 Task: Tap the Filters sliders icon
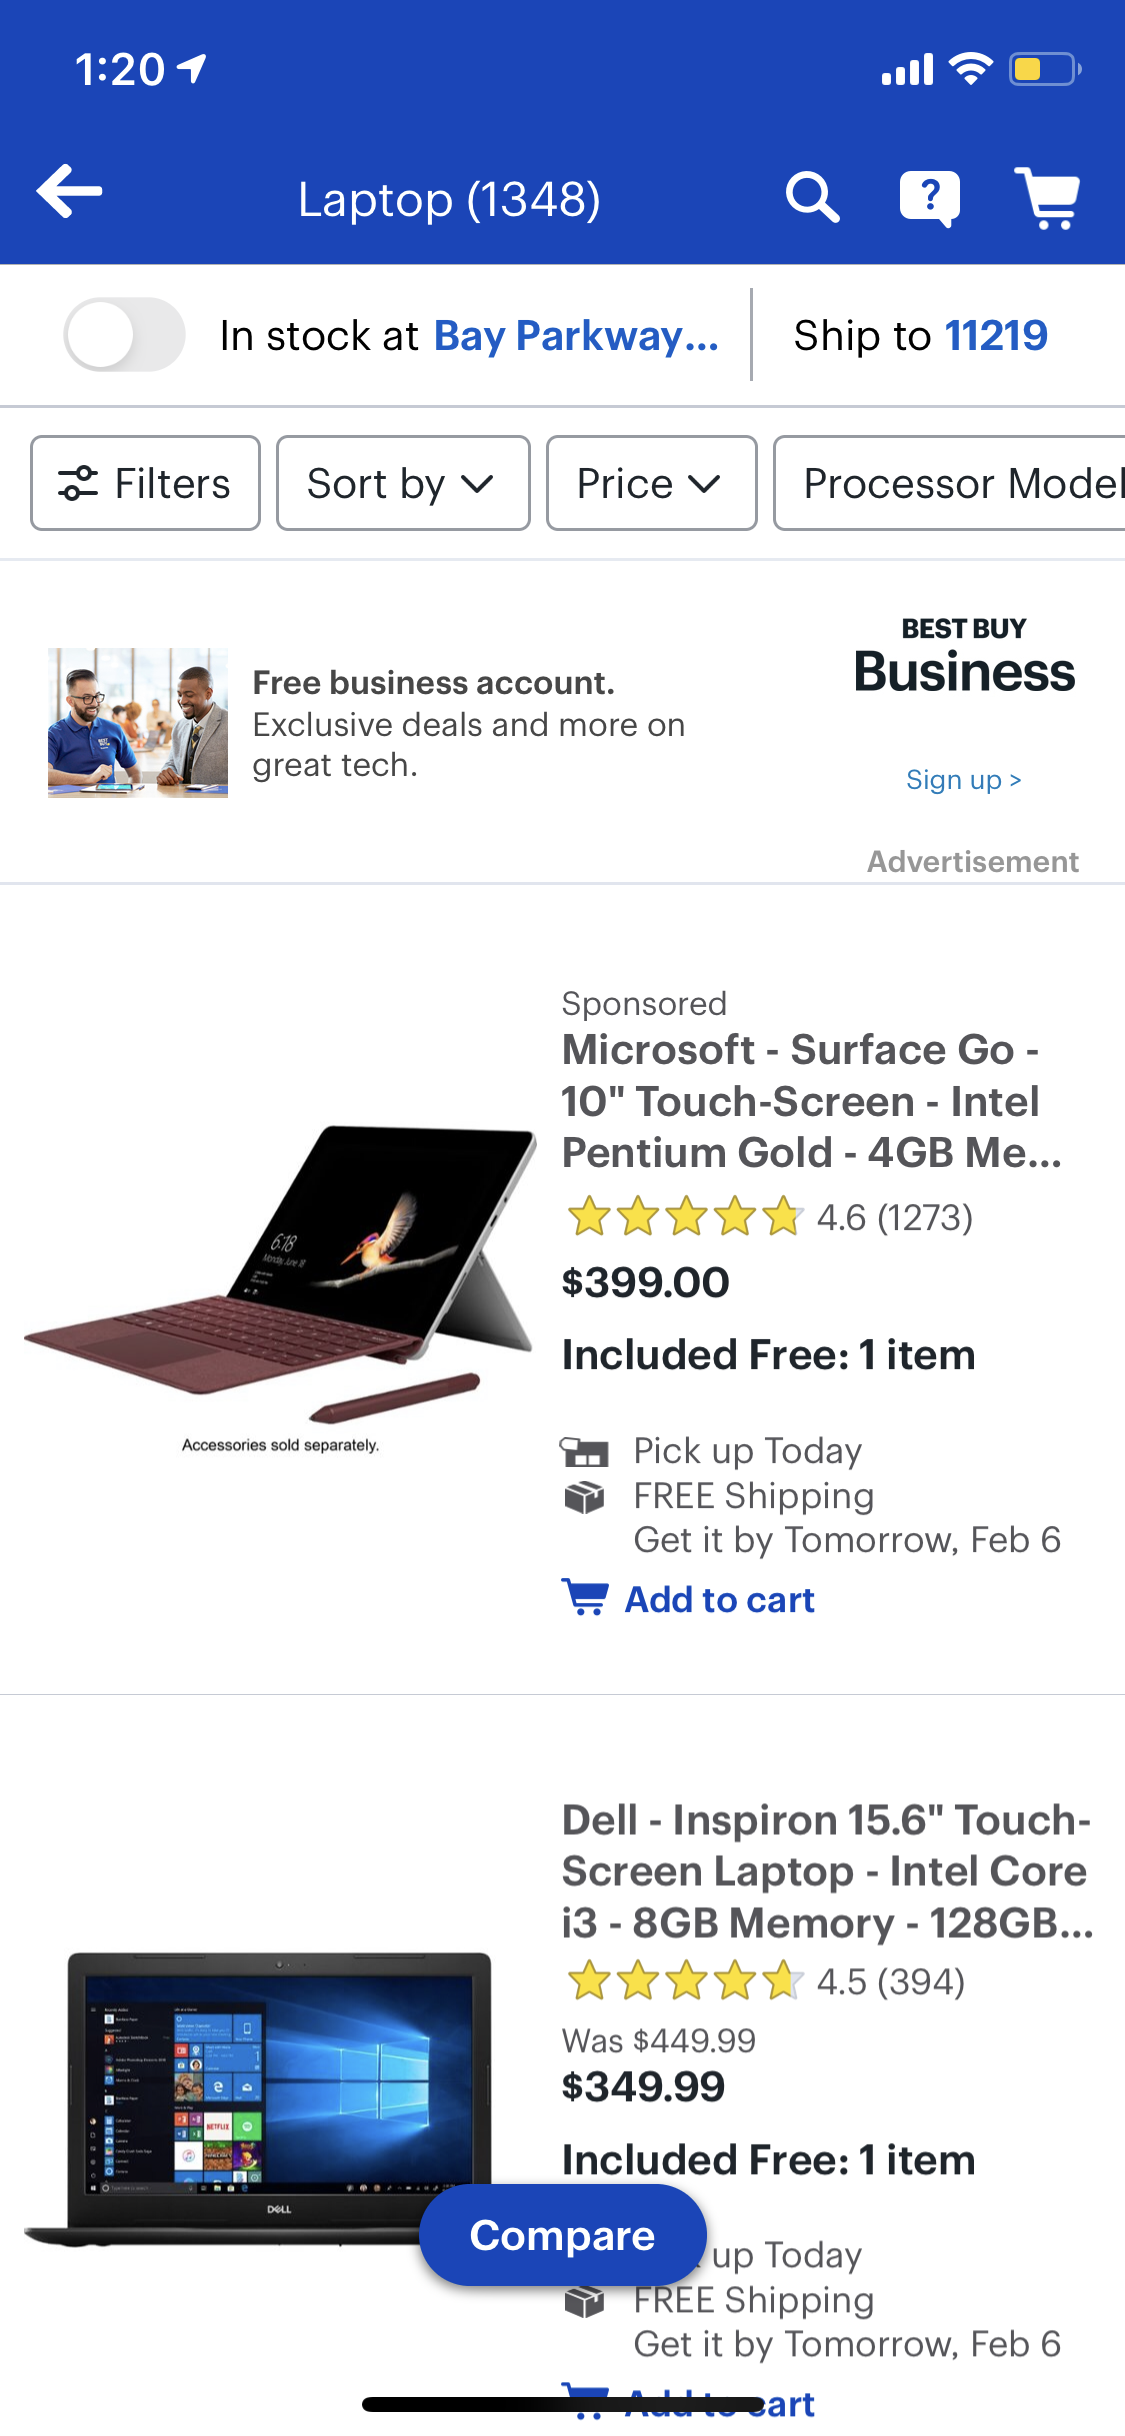coord(78,483)
